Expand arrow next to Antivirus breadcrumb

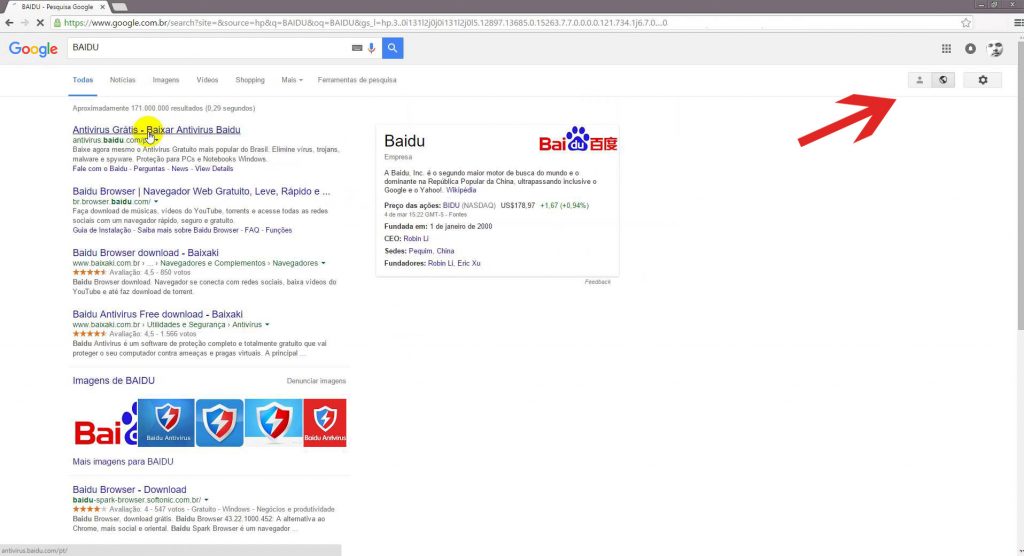(x=267, y=325)
